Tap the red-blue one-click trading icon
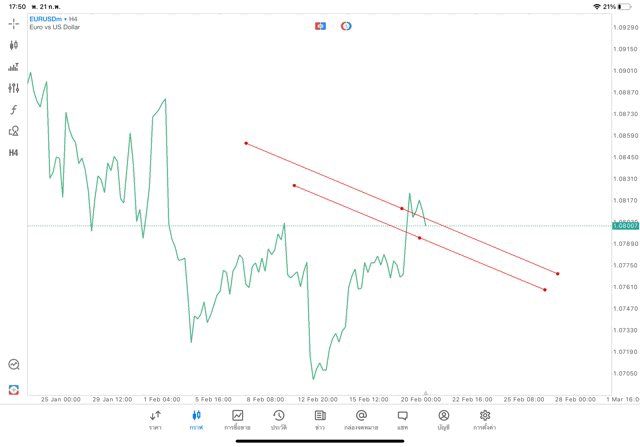 [x=321, y=26]
